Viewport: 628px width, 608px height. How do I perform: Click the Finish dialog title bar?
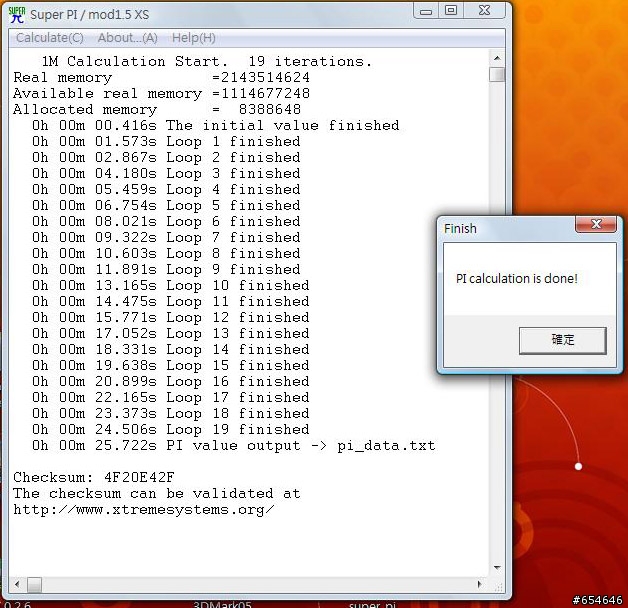[x=509, y=229]
